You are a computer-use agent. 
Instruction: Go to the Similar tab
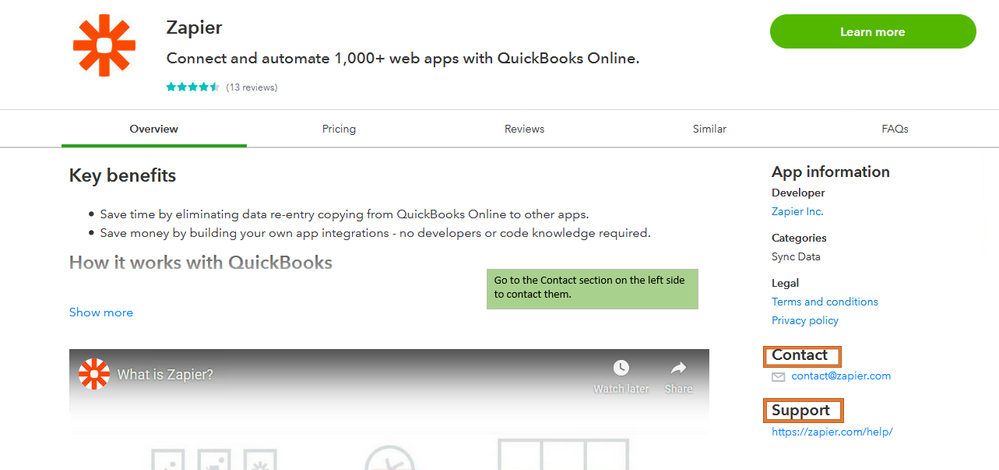click(x=709, y=129)
